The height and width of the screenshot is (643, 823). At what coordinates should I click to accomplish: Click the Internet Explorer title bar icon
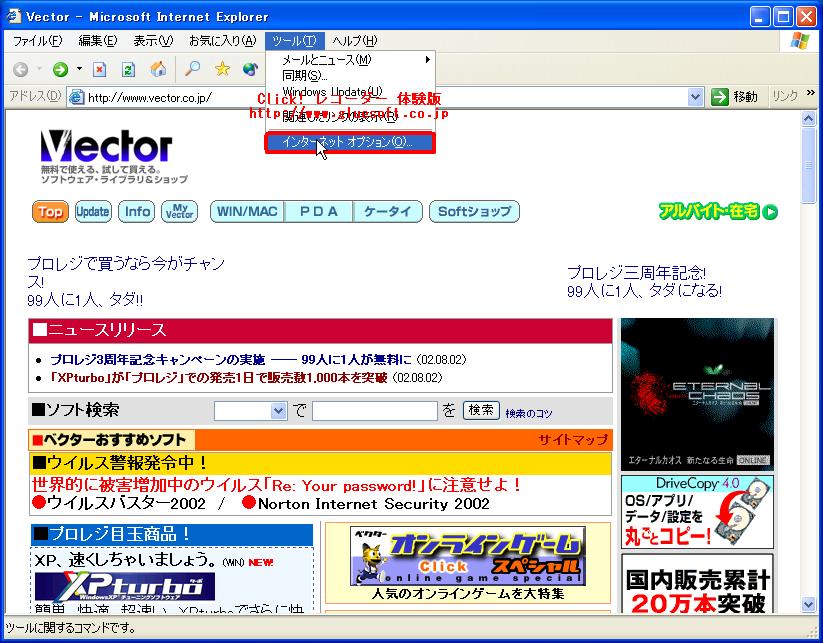coord(13,16)
